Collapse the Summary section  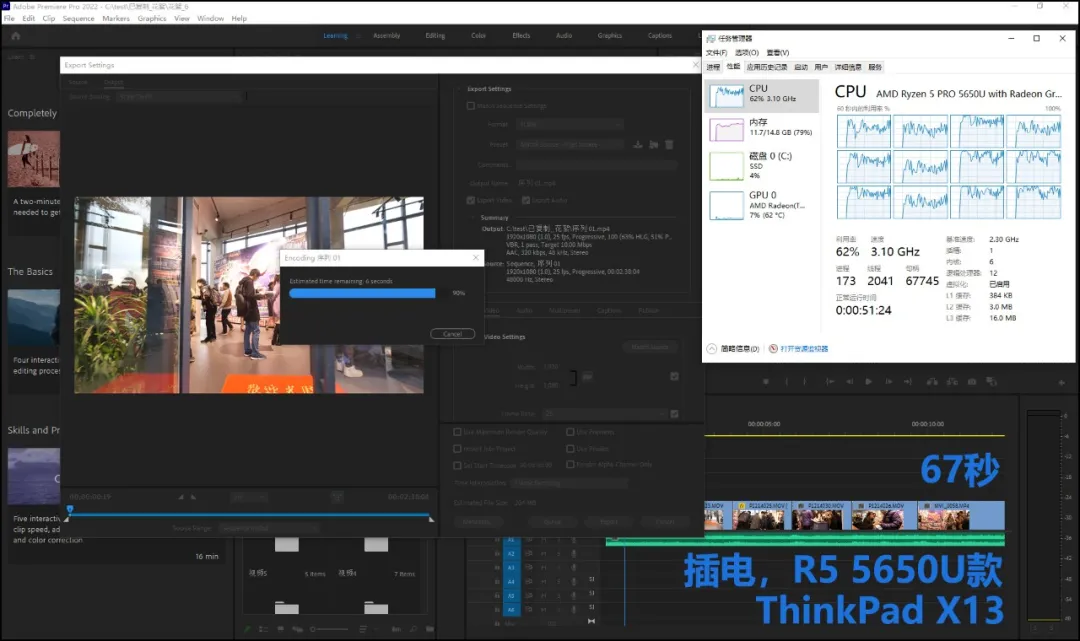473,218
